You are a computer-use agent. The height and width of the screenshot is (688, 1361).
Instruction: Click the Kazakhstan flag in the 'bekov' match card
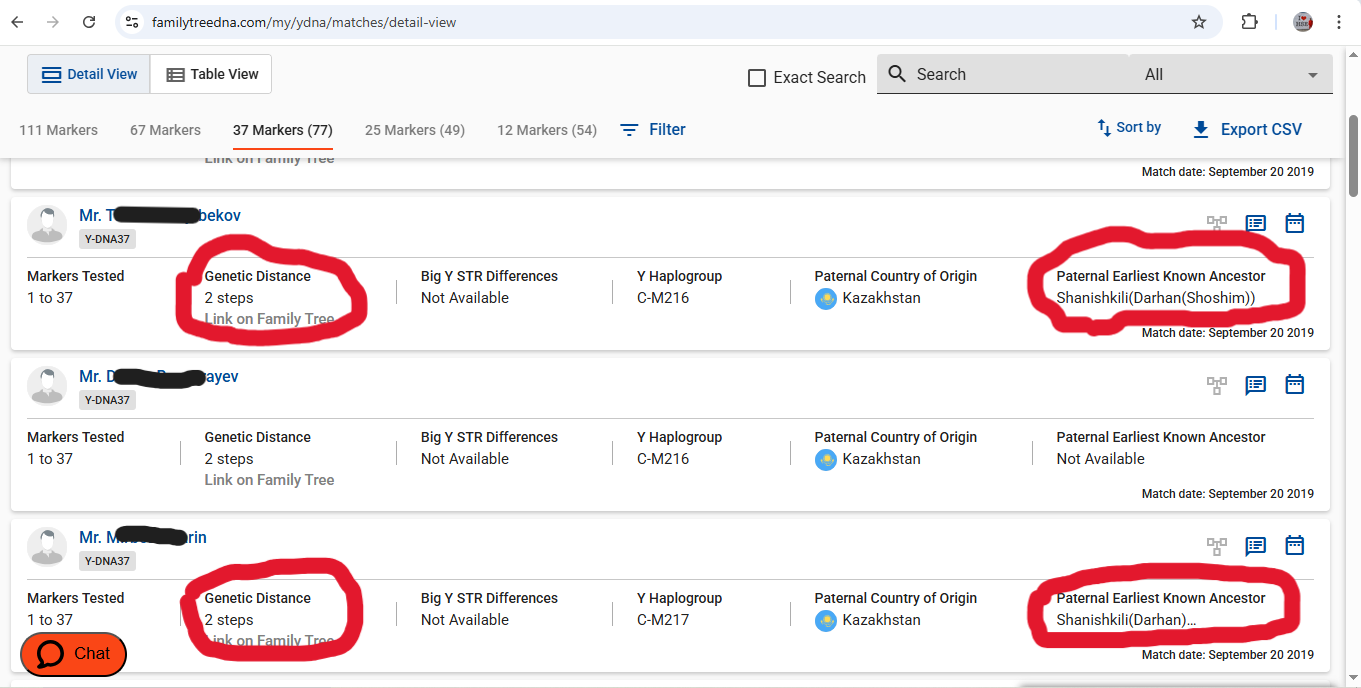825,298
